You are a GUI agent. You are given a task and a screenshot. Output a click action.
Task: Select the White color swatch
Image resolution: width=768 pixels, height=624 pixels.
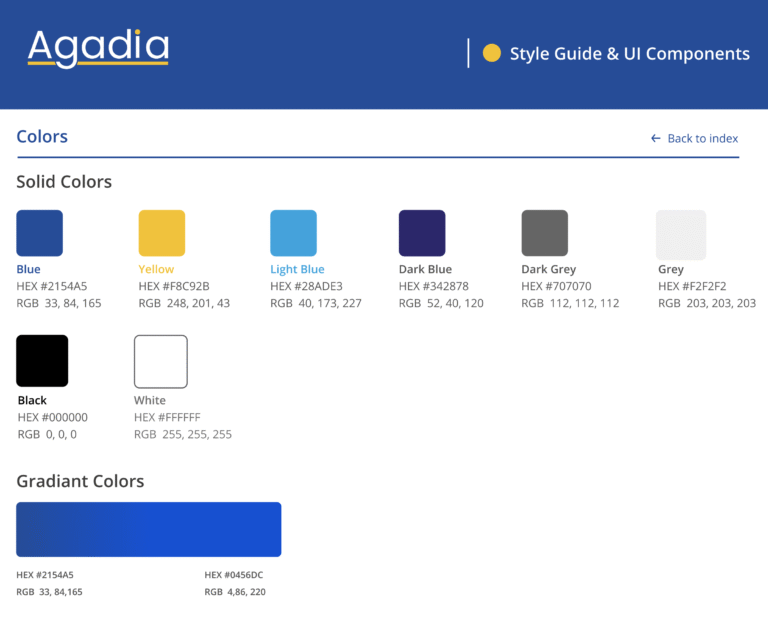[160, 361]
